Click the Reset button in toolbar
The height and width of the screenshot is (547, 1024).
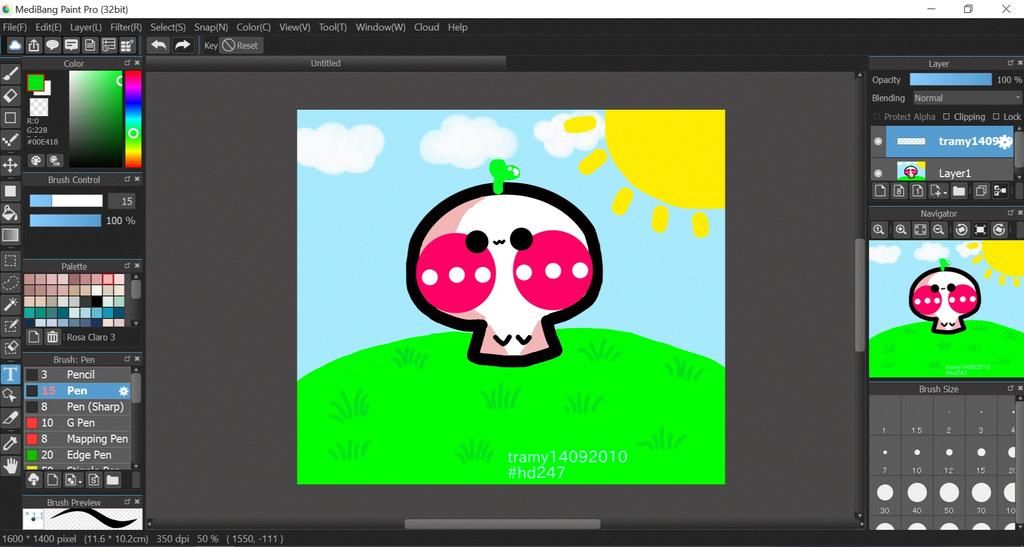pyautogui.click(x=240, y=46)
